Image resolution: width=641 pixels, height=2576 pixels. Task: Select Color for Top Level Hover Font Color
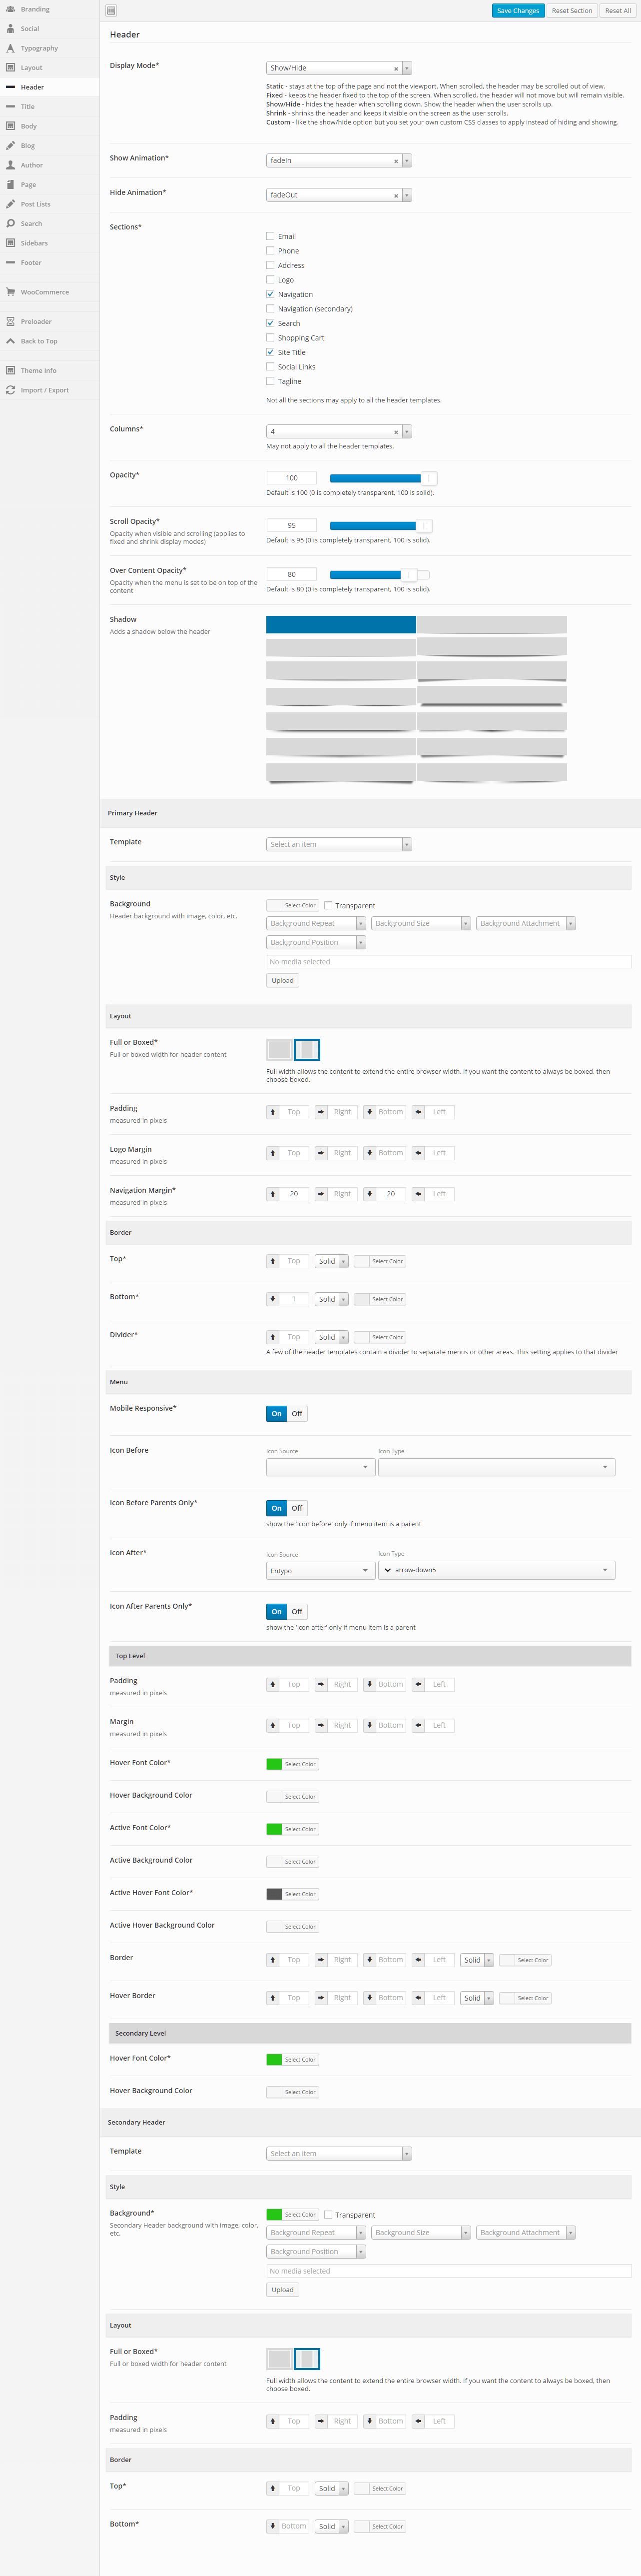[292, 1764]
